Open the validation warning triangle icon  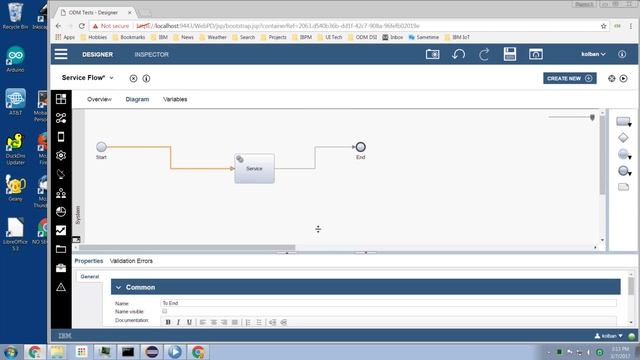(x=61, y=287)
